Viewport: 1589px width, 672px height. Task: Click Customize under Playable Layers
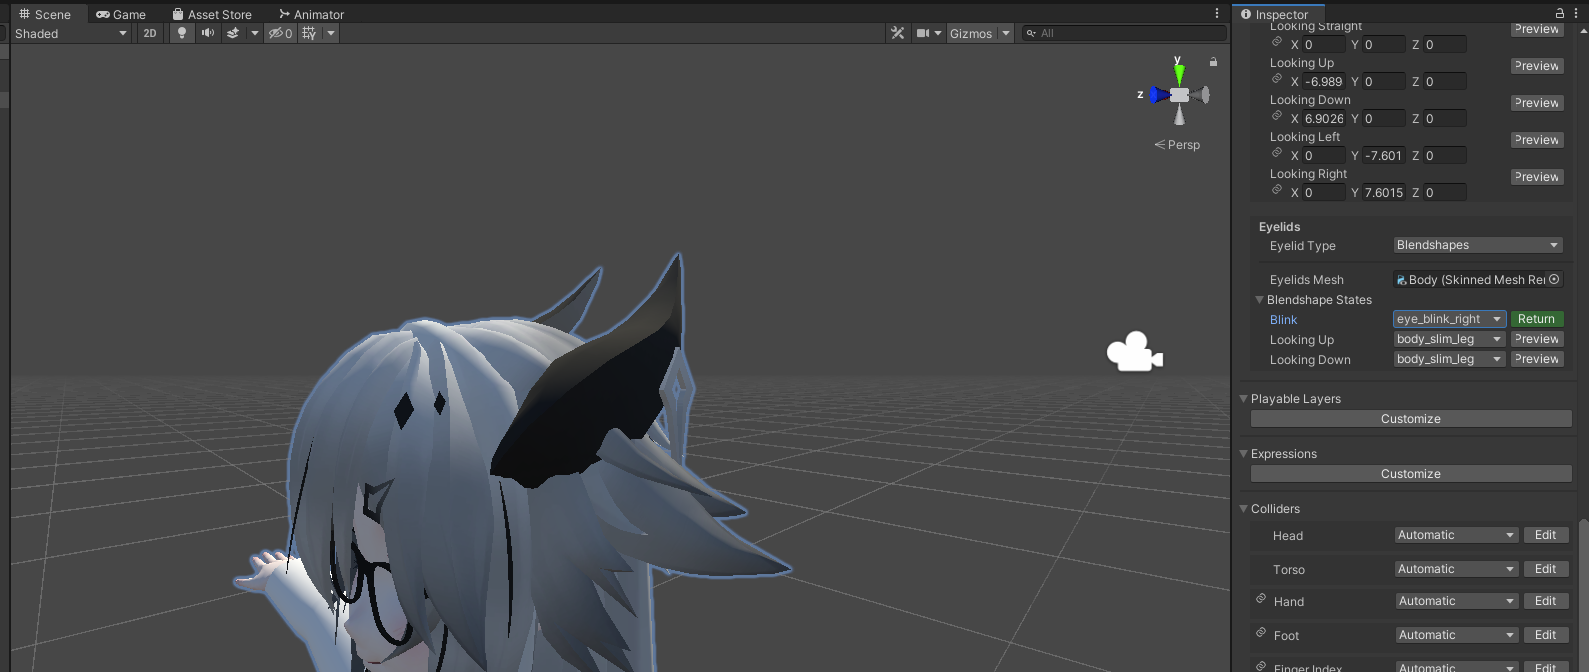click(1410, 419)
